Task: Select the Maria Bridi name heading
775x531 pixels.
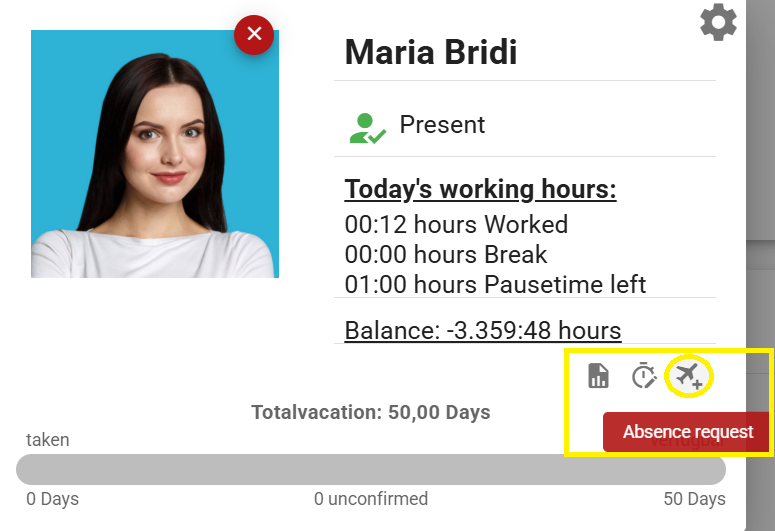Action: pos(431,52)
